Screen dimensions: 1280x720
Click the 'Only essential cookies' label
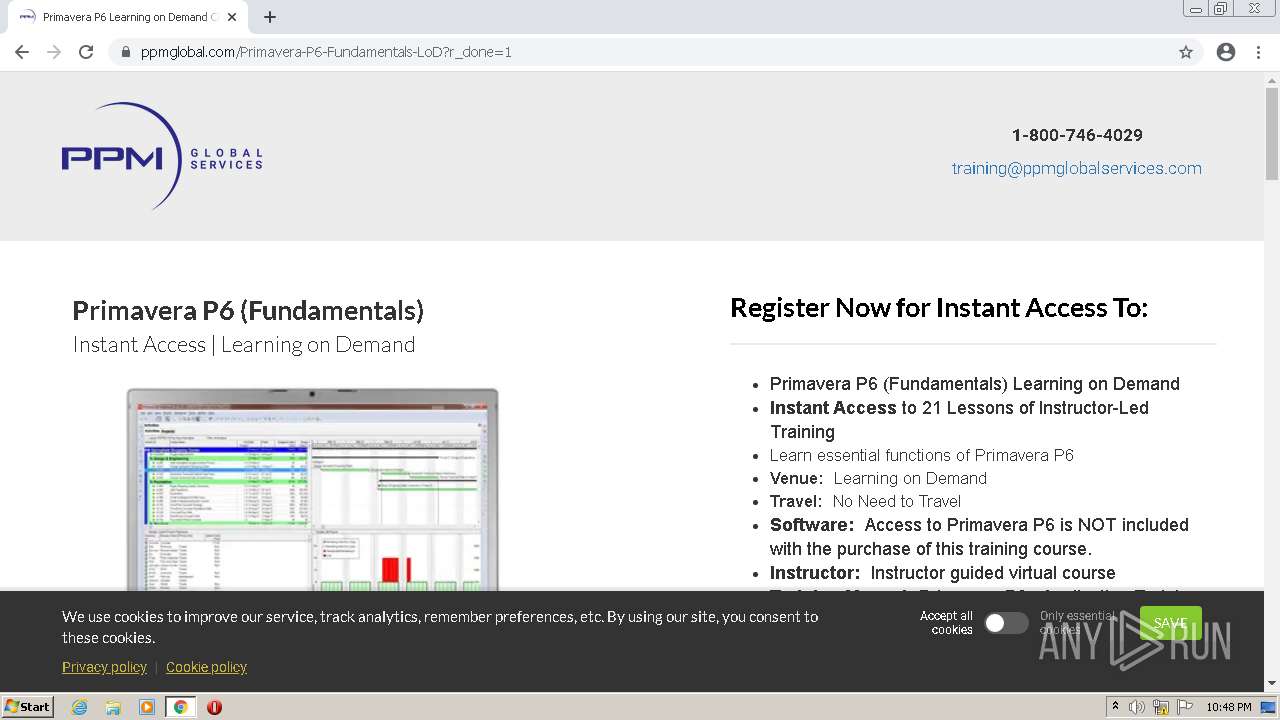(1077, 623)
